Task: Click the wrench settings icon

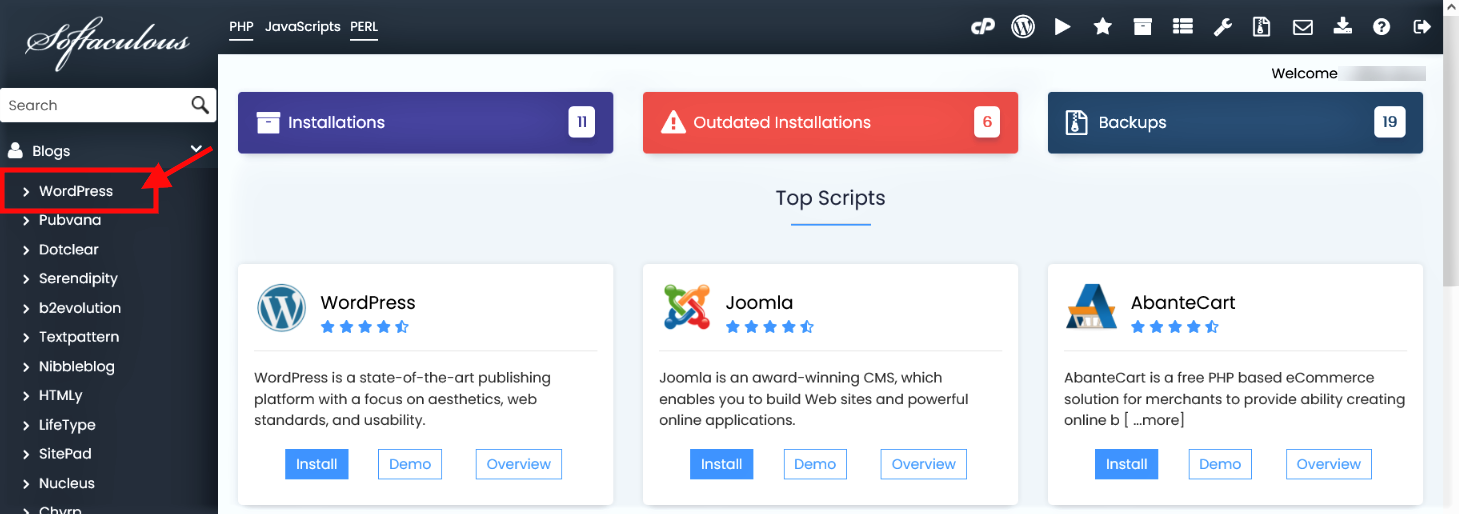Action: coord(1222,27)
